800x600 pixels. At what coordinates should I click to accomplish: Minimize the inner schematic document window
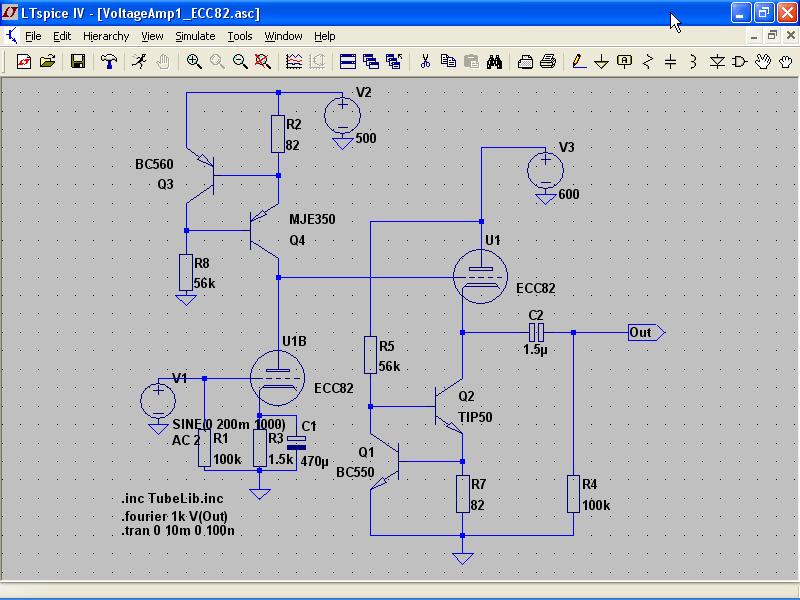point(754,36)
